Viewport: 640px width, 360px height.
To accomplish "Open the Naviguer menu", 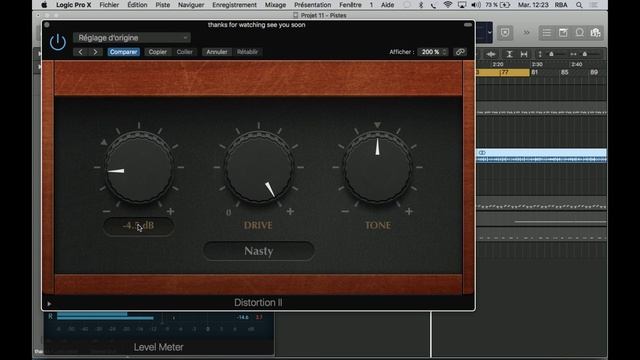I will (191, 5).
